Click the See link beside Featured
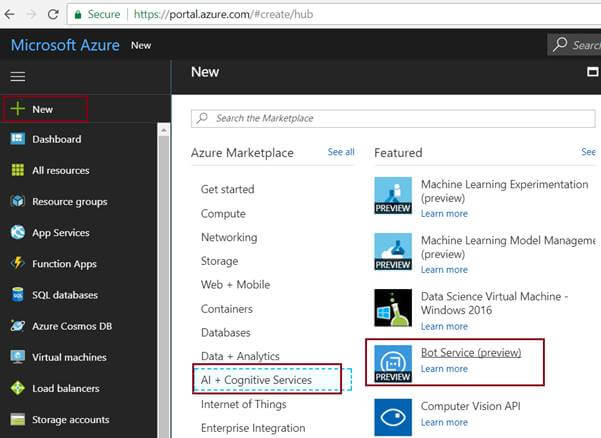This screenshot has width=601, height=438. 588,152
